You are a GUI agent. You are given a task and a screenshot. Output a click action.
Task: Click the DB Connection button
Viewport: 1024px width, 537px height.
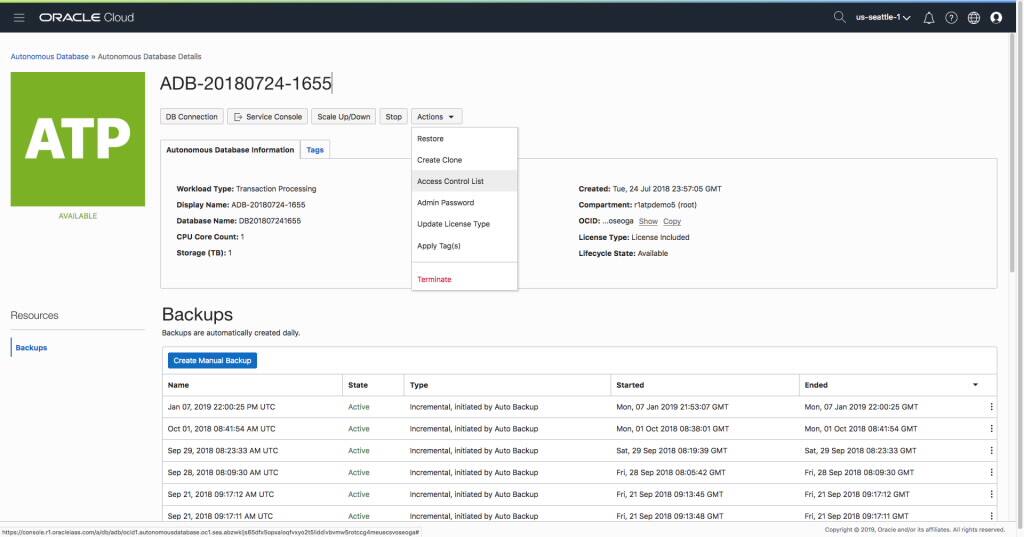191,117
